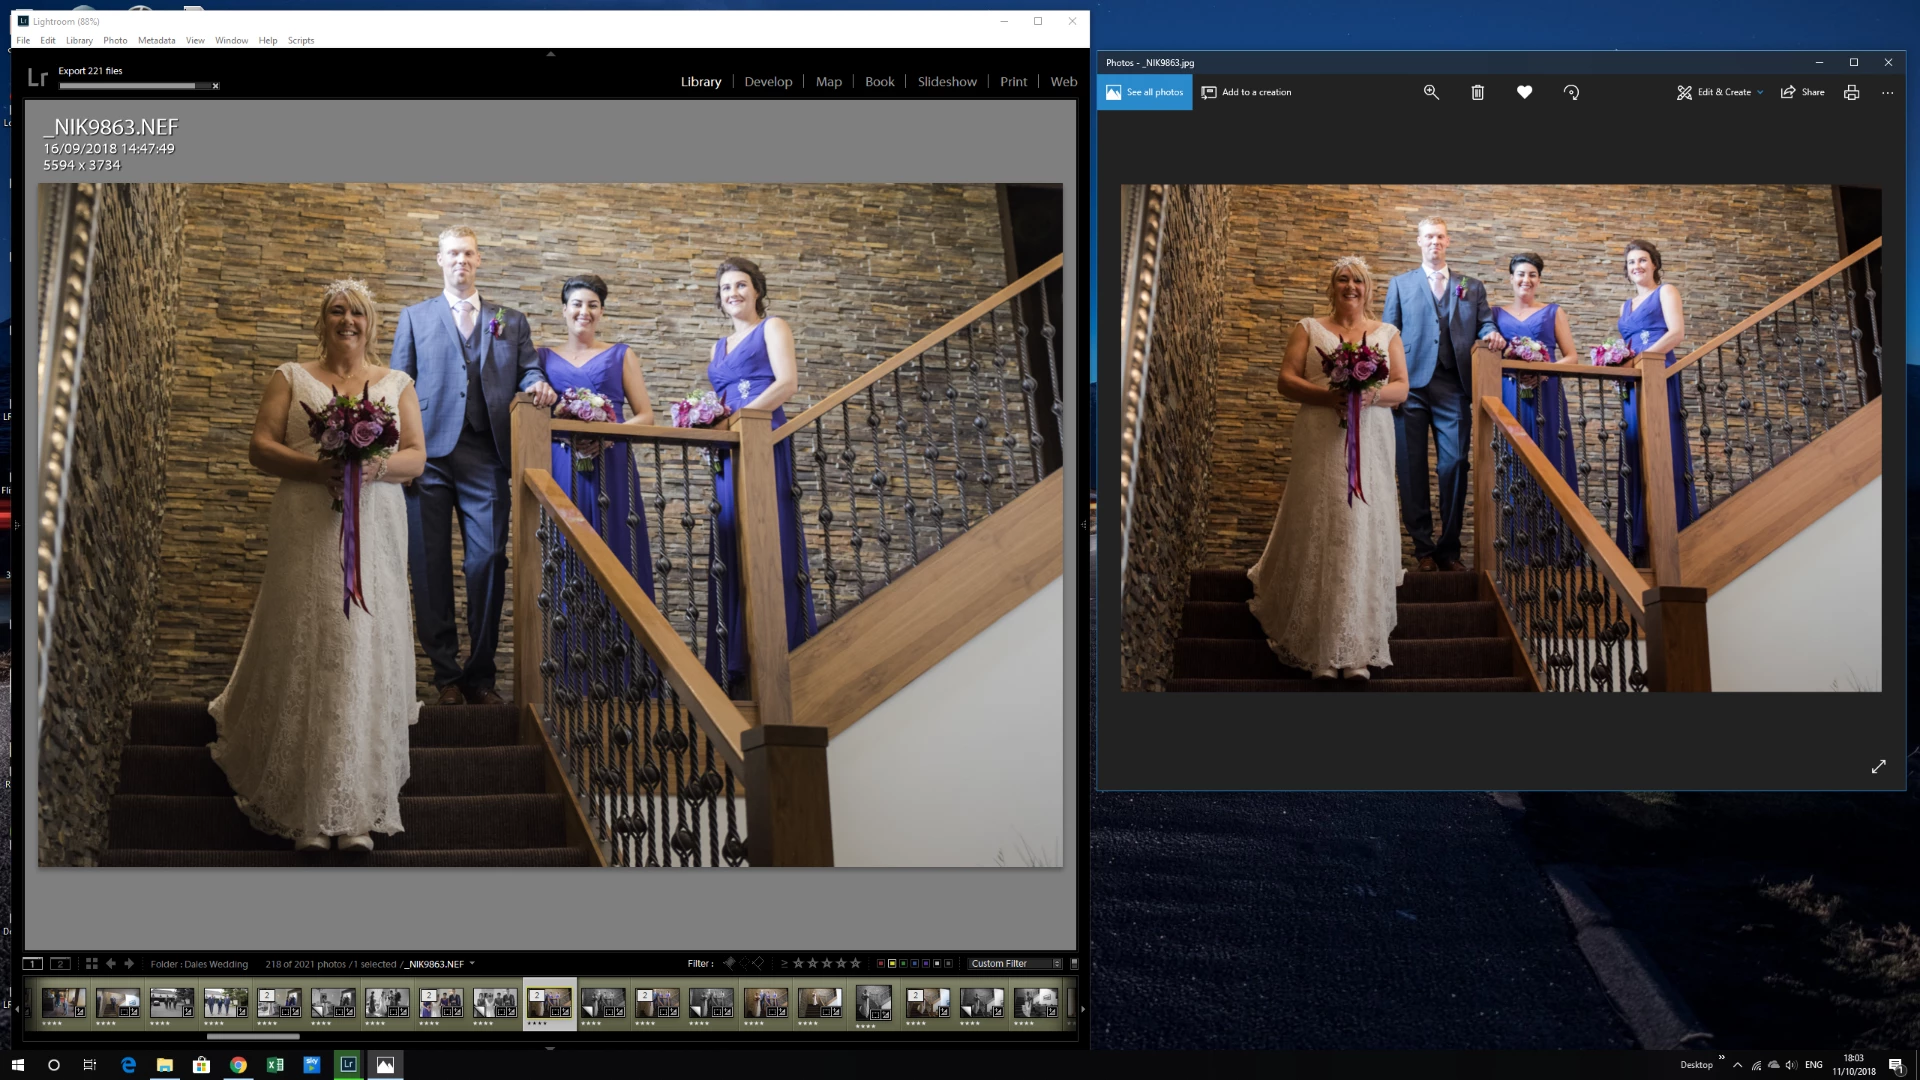Add photo to favorites with heart
This screenshot has height=1080, width=1920.
coord(1524,92)
